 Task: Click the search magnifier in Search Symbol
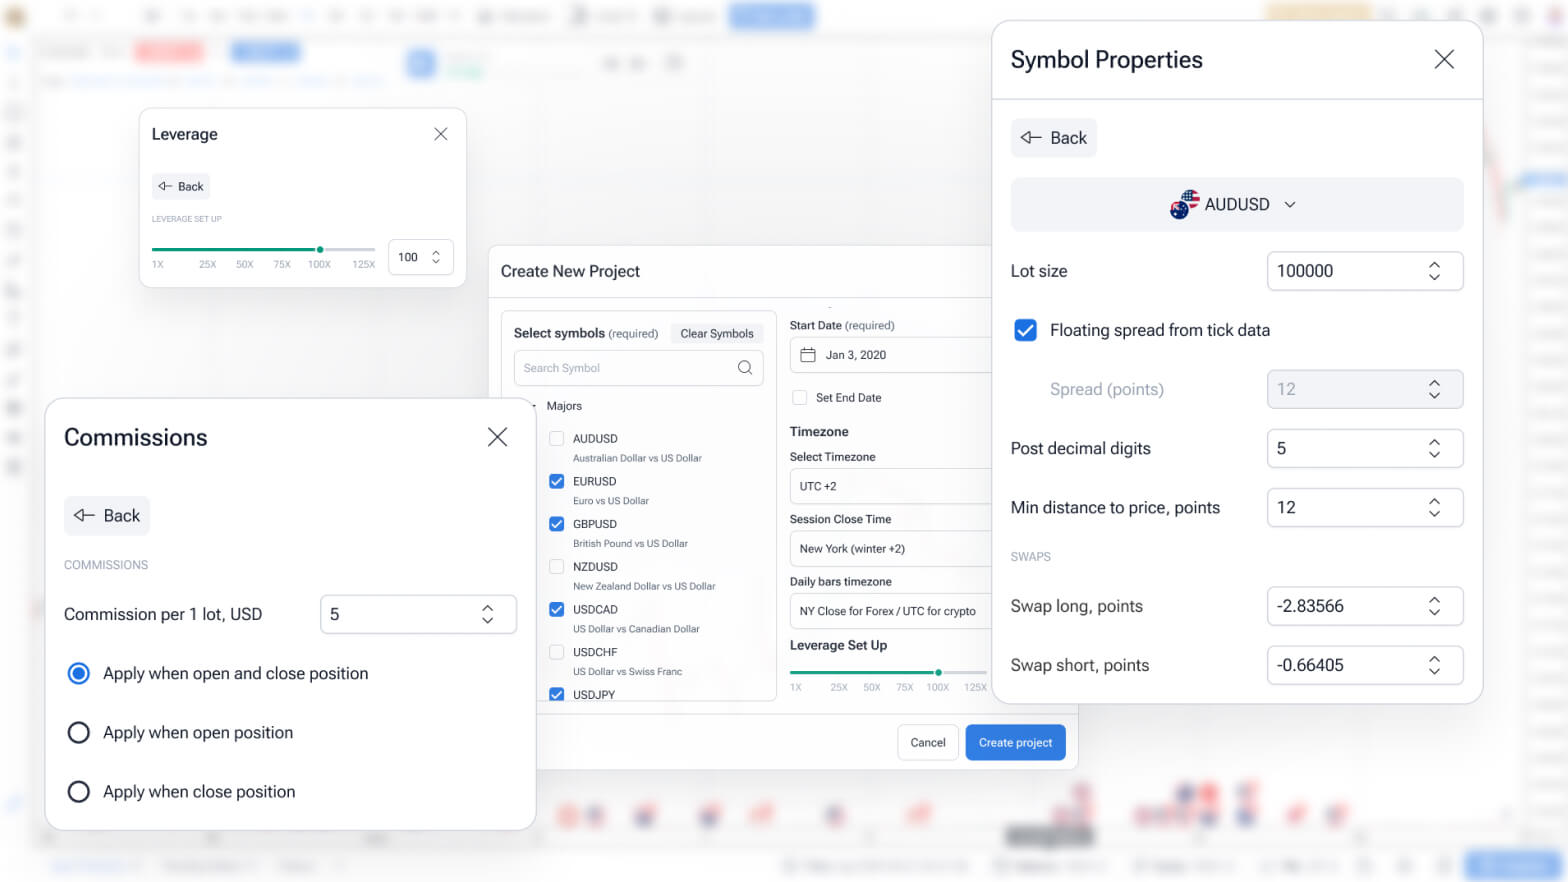pyautogui.click(x=744, y=368)
